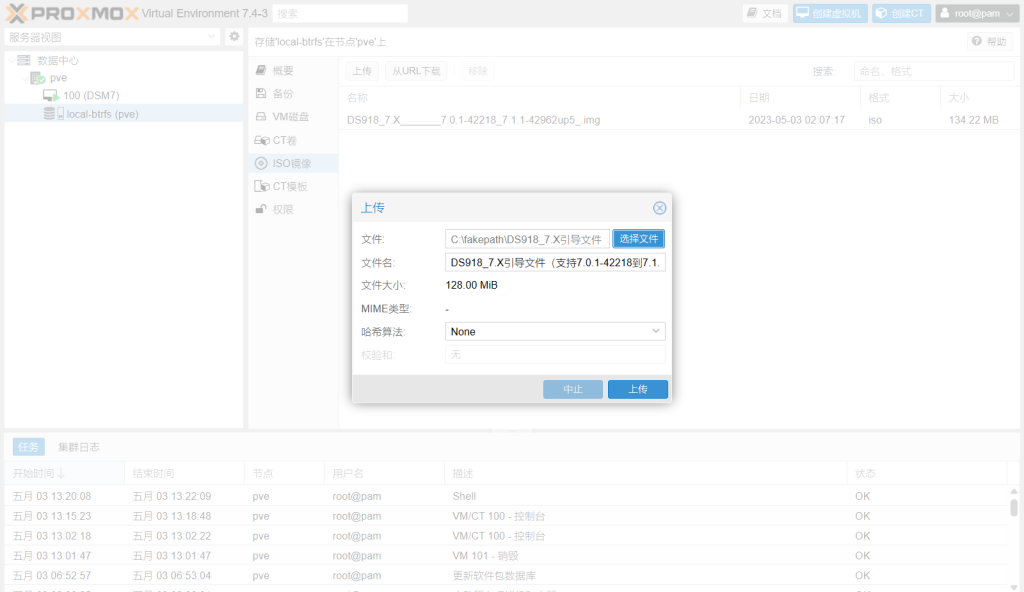Click the 文件名 input field
The width and height of the screenshot is (1024, 592).
click(x=555, y=263)
